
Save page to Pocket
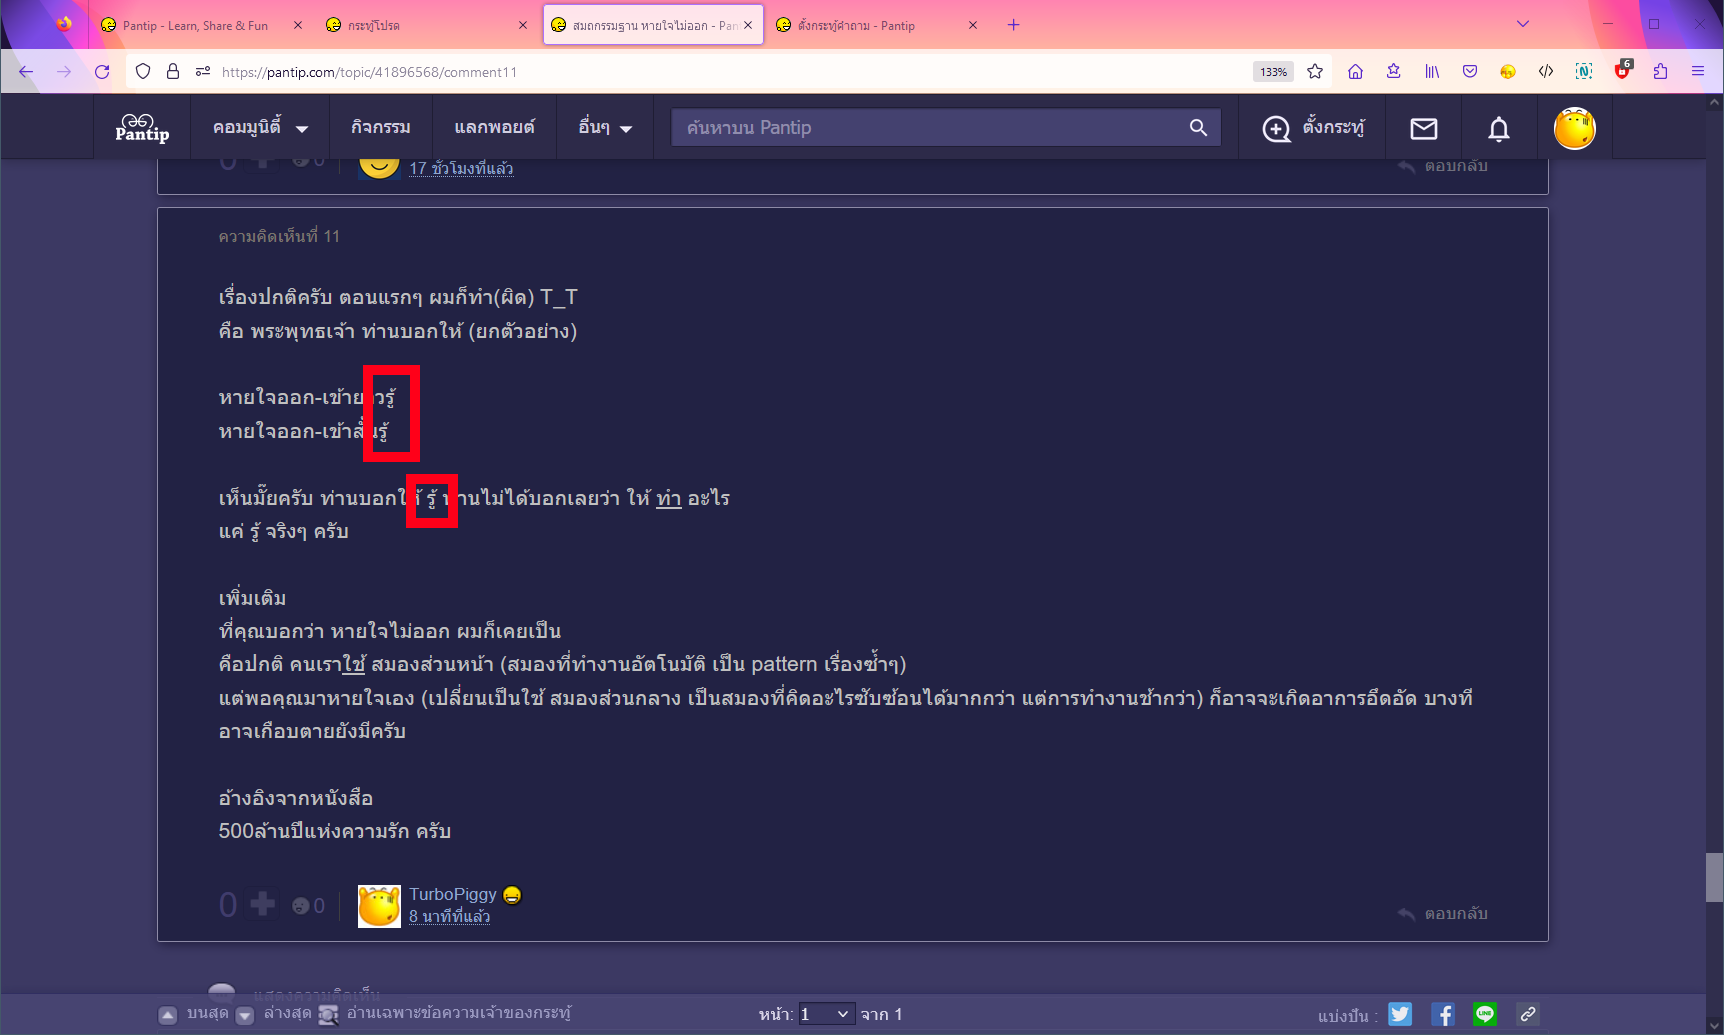coord(1469,71)
